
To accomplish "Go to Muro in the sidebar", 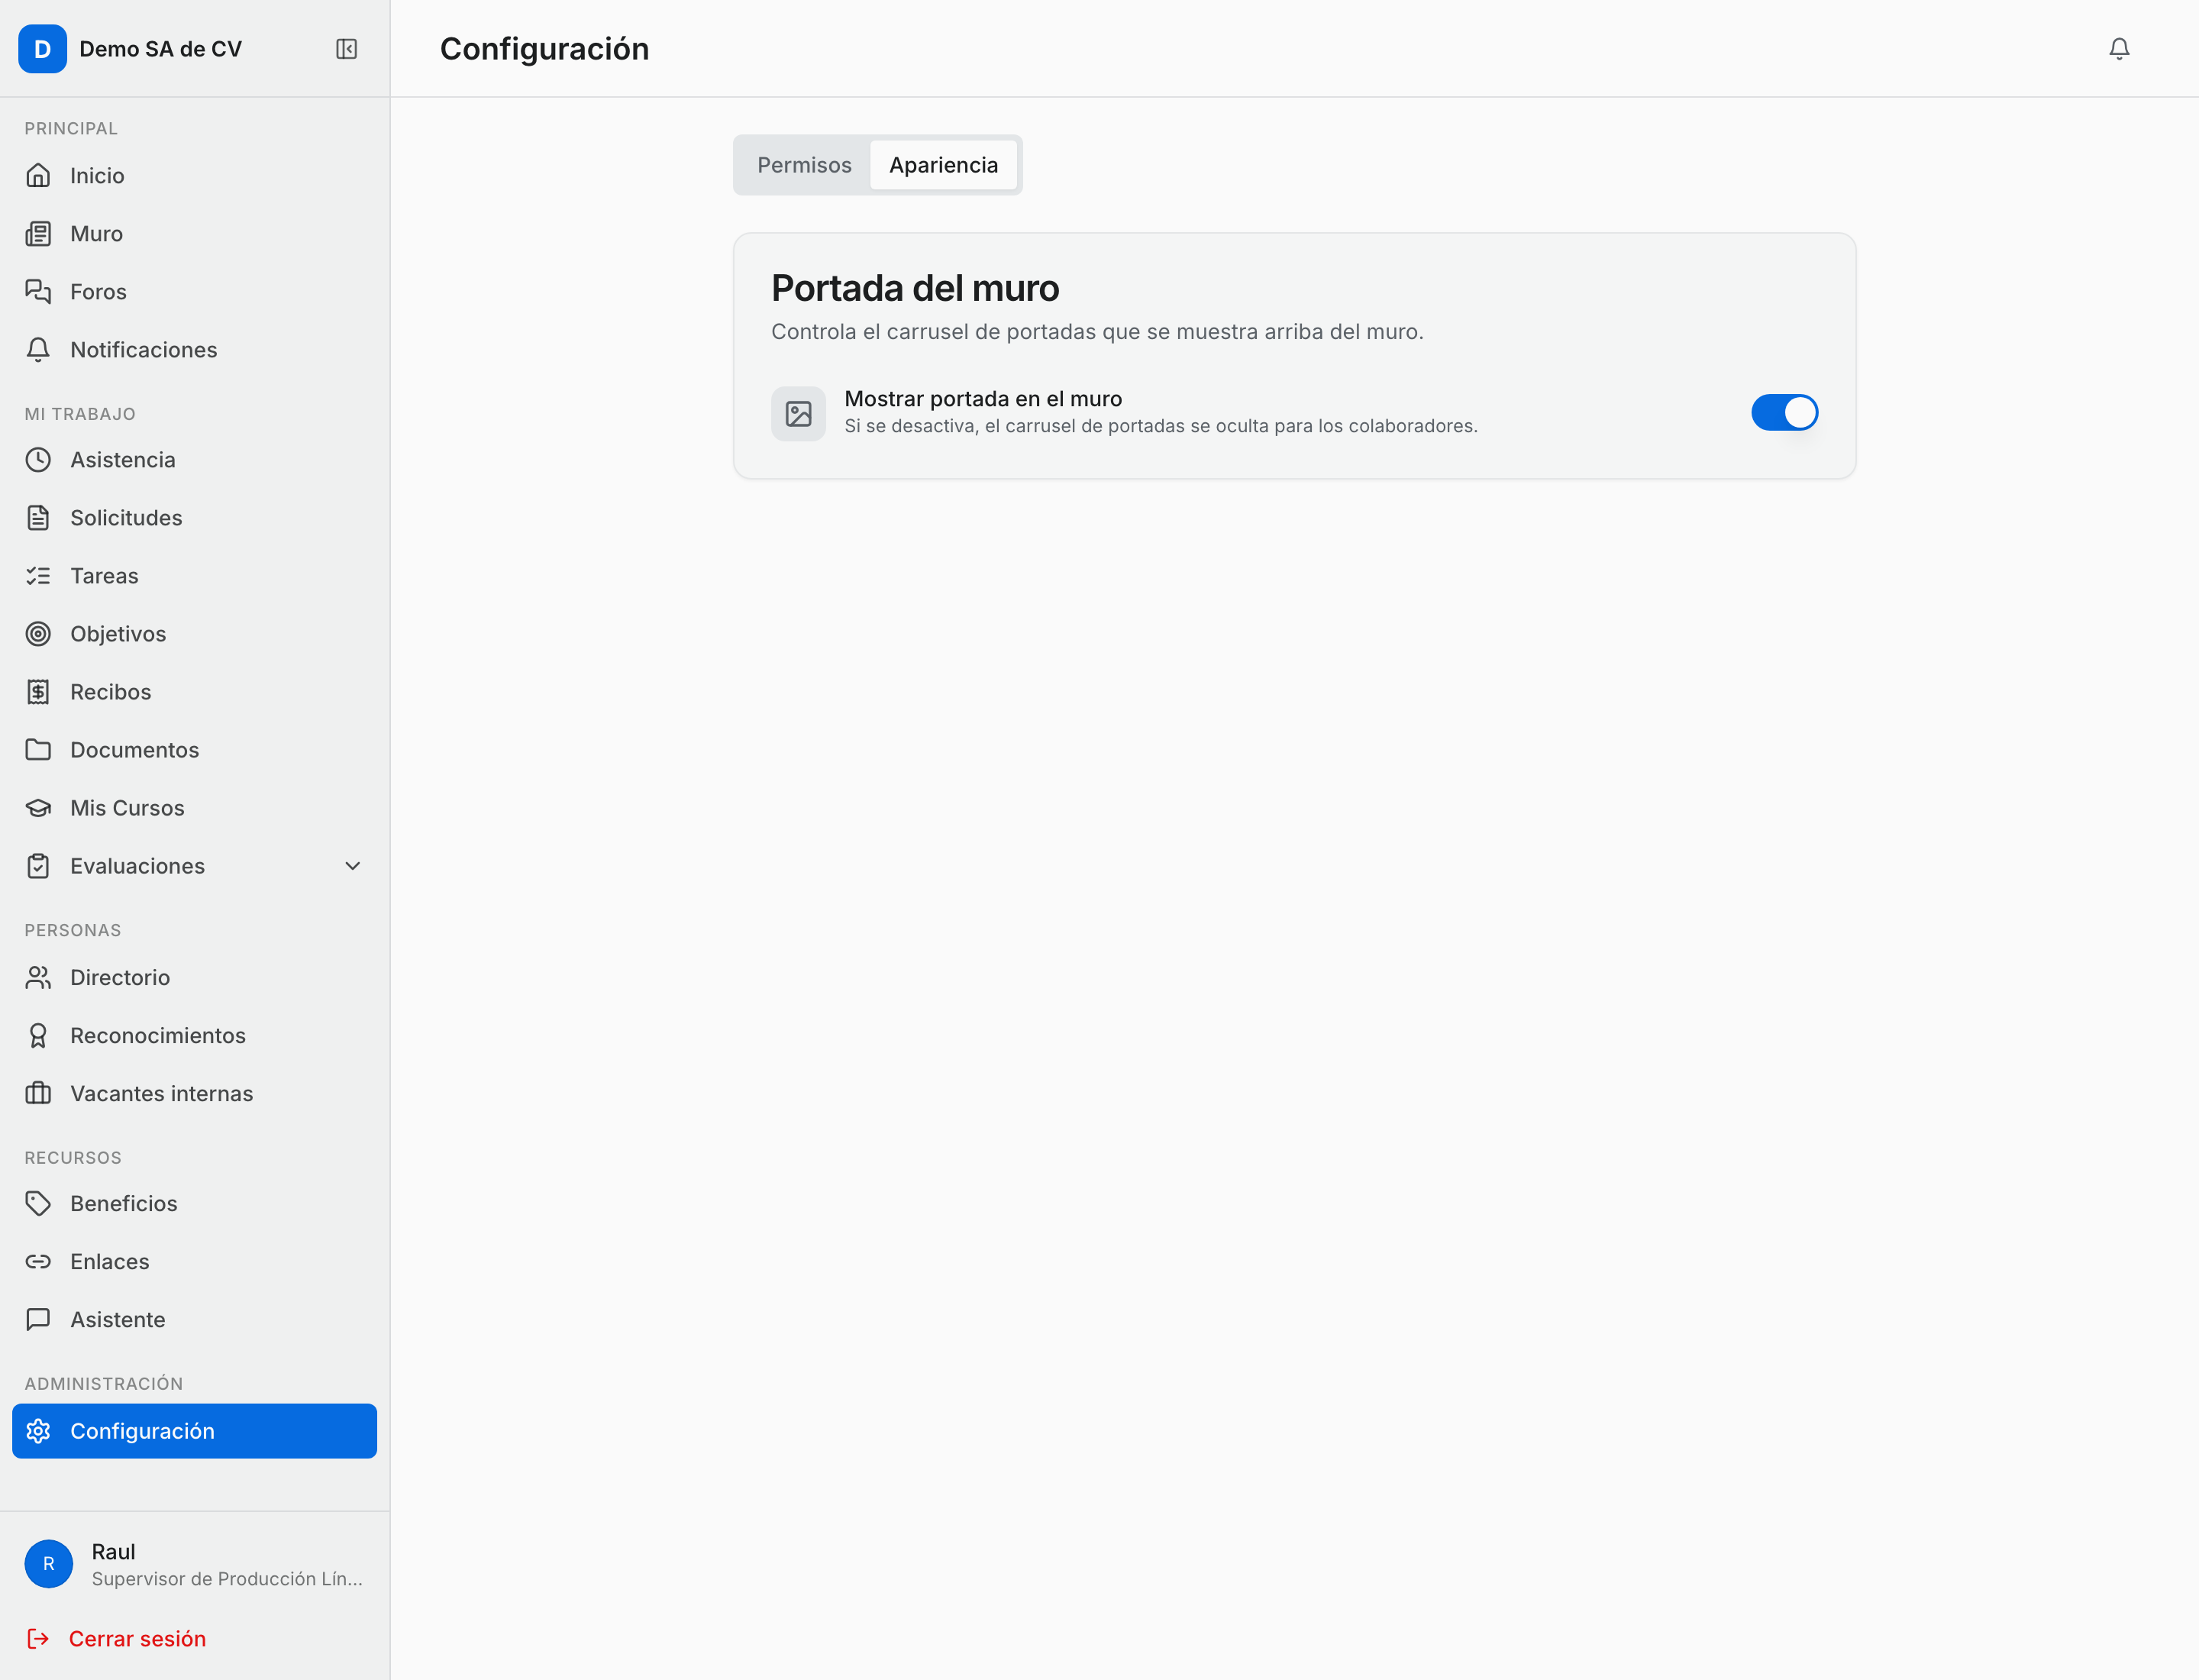I will pos(194,234).
